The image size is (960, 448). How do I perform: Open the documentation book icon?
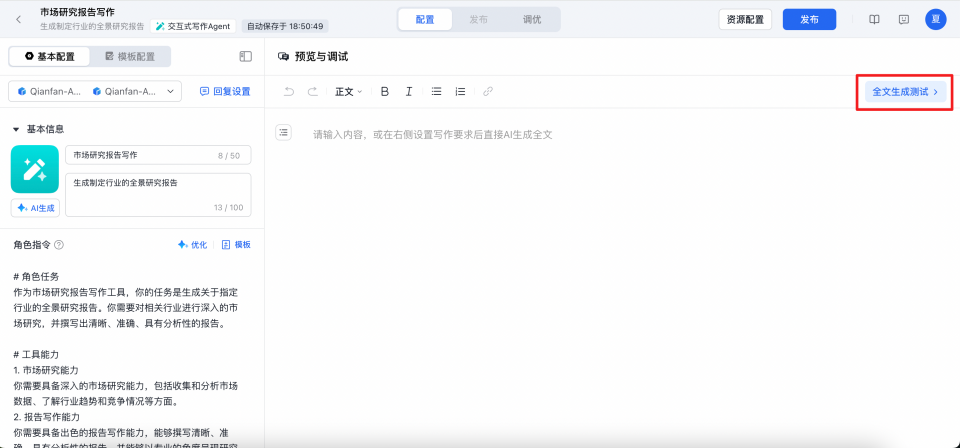[874, 20]
